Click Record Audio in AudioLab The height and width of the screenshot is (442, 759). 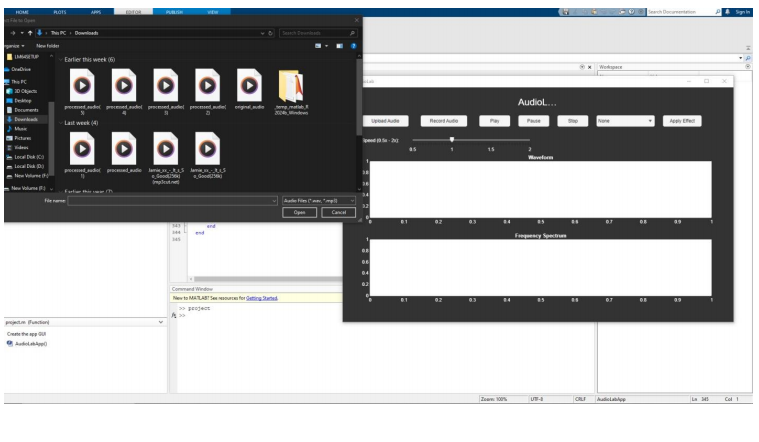444,121
